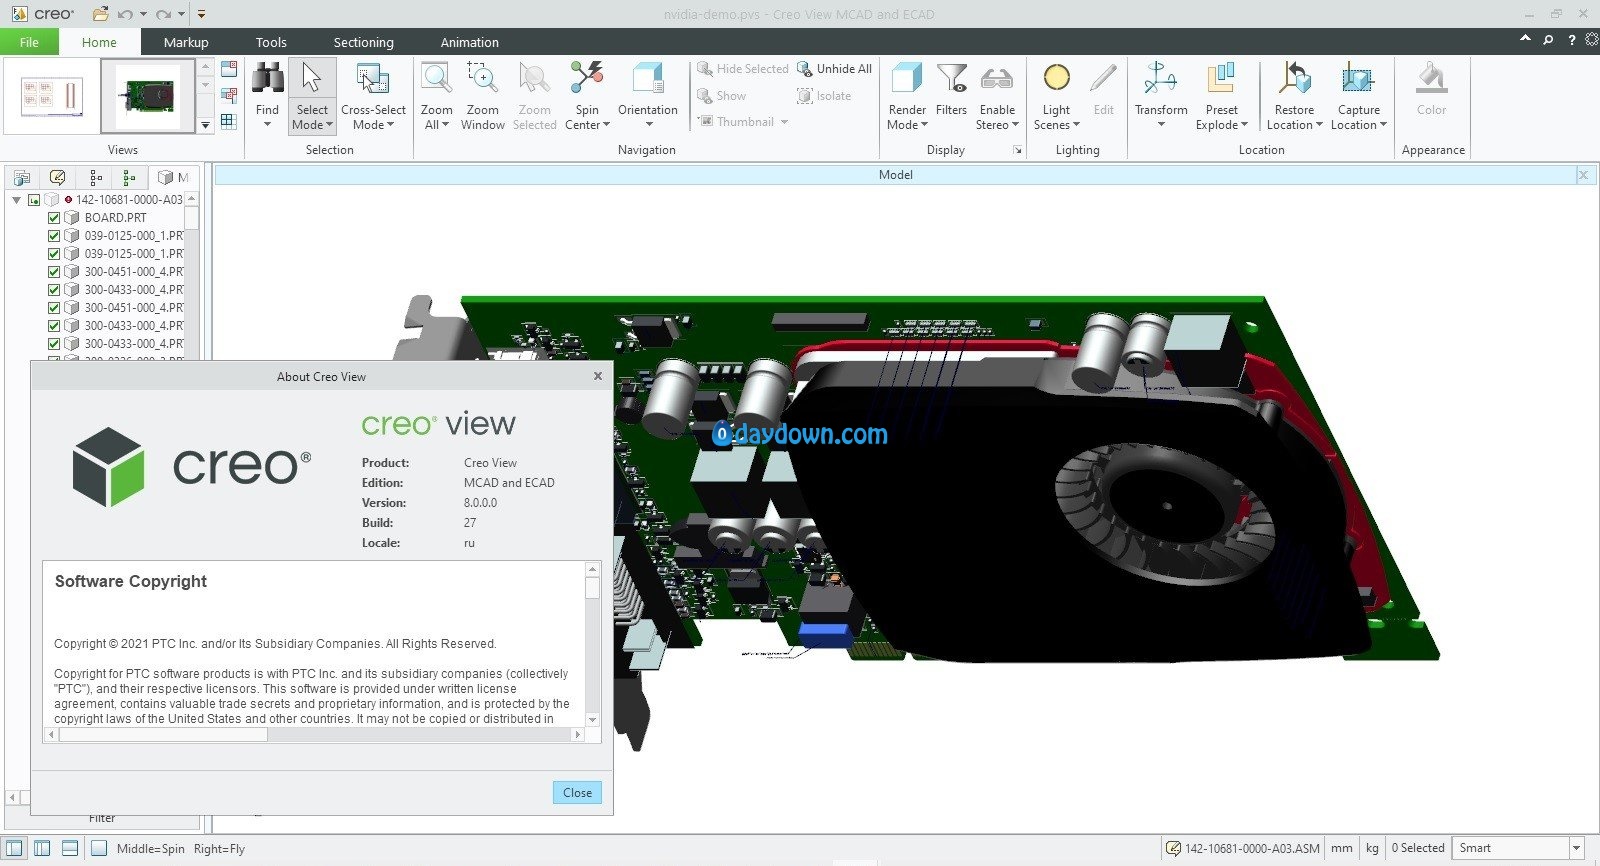Toggle visibility of assembly 142-10681-0000-A03
This screenshot has width=1600, height=866.
point(34,199)
